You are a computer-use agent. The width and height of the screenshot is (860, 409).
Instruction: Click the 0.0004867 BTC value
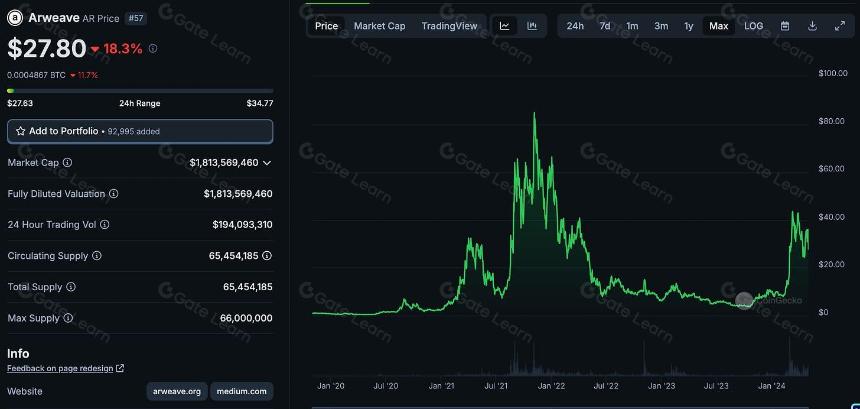(x=36, y=75)
